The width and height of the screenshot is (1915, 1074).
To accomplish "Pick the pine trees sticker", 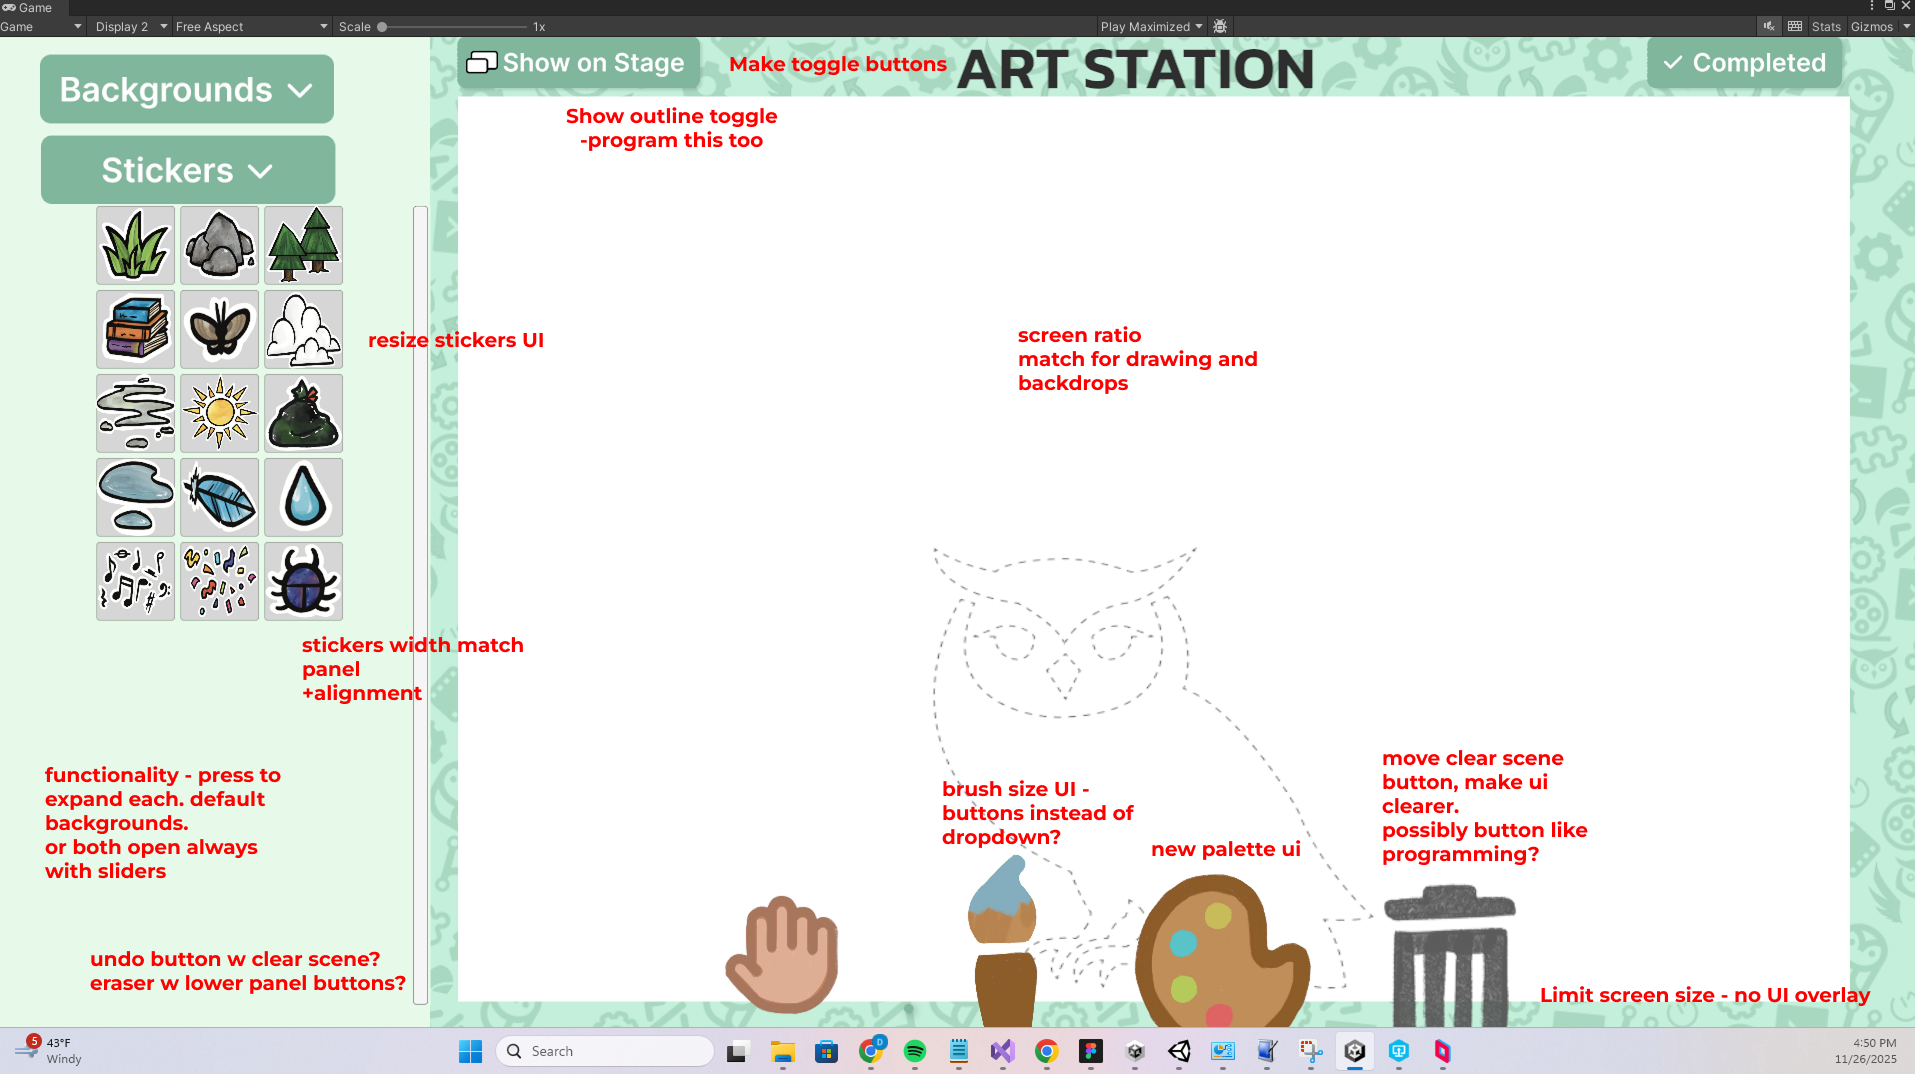I will pyautogui.click(x=304, y=246).
